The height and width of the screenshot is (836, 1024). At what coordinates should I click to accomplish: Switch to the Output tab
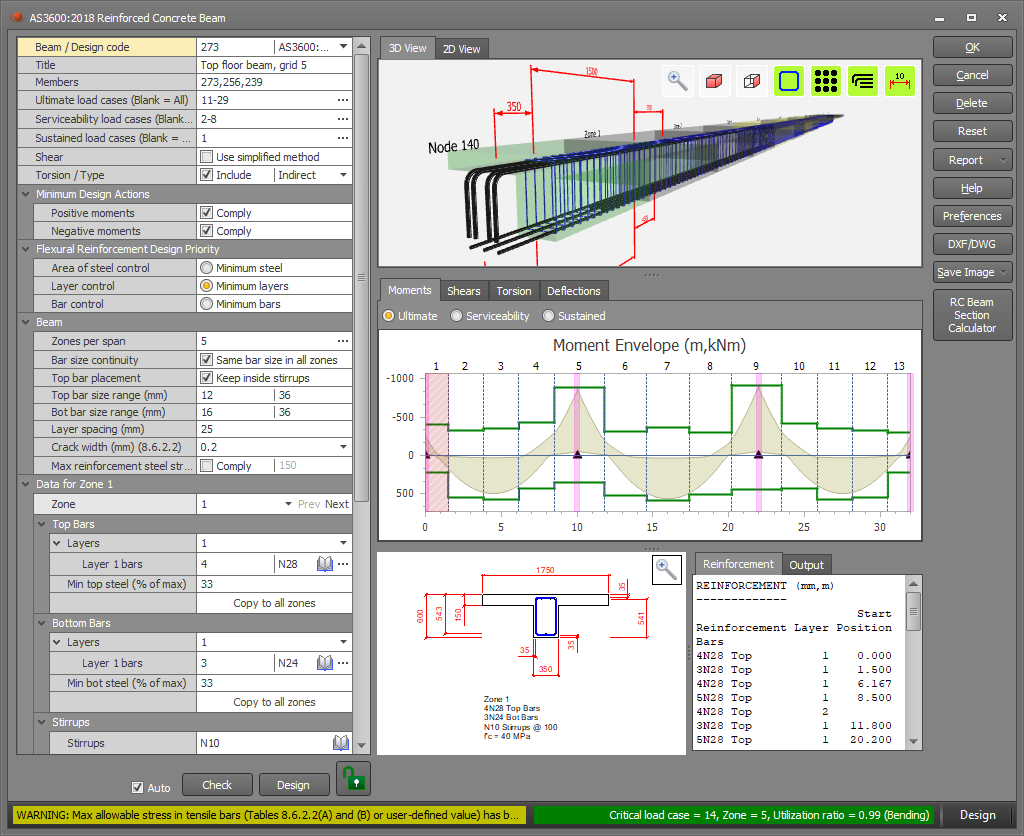807,565
